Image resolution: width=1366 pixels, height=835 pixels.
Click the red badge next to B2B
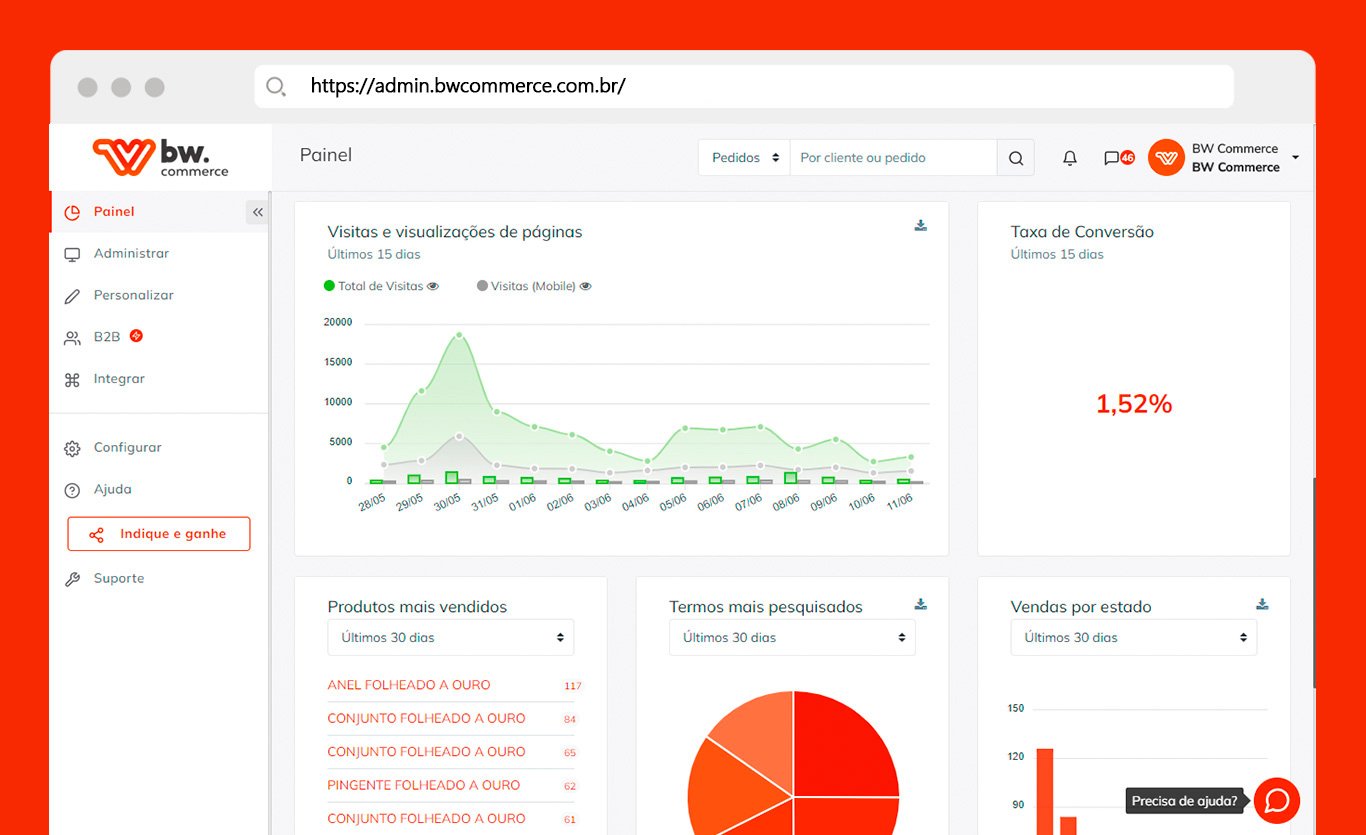click(136, 336)
